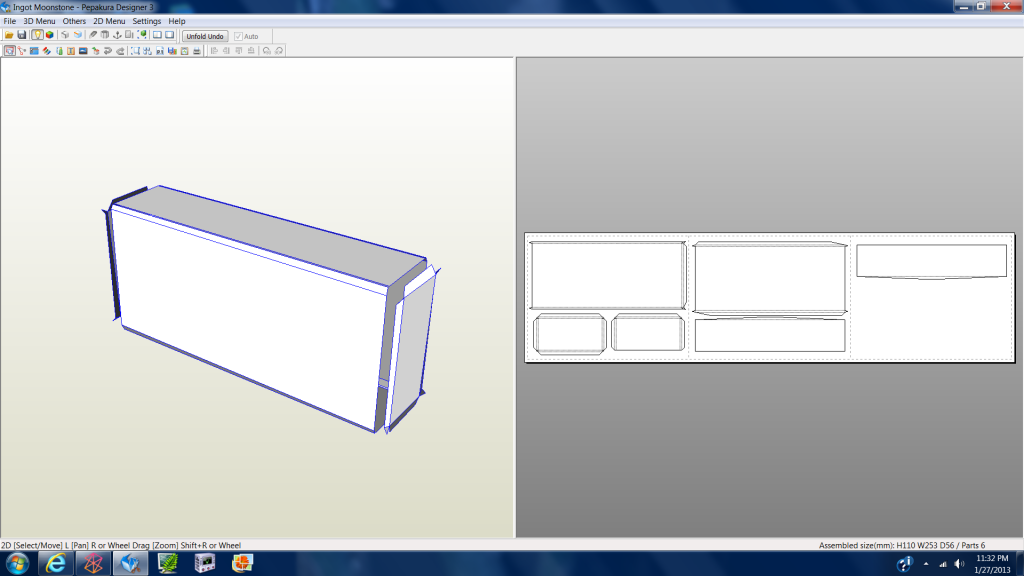This screenshot has height=576, width=1024.
Task: Select the small octagonal bottom-left pattern part
Action: 569,334
